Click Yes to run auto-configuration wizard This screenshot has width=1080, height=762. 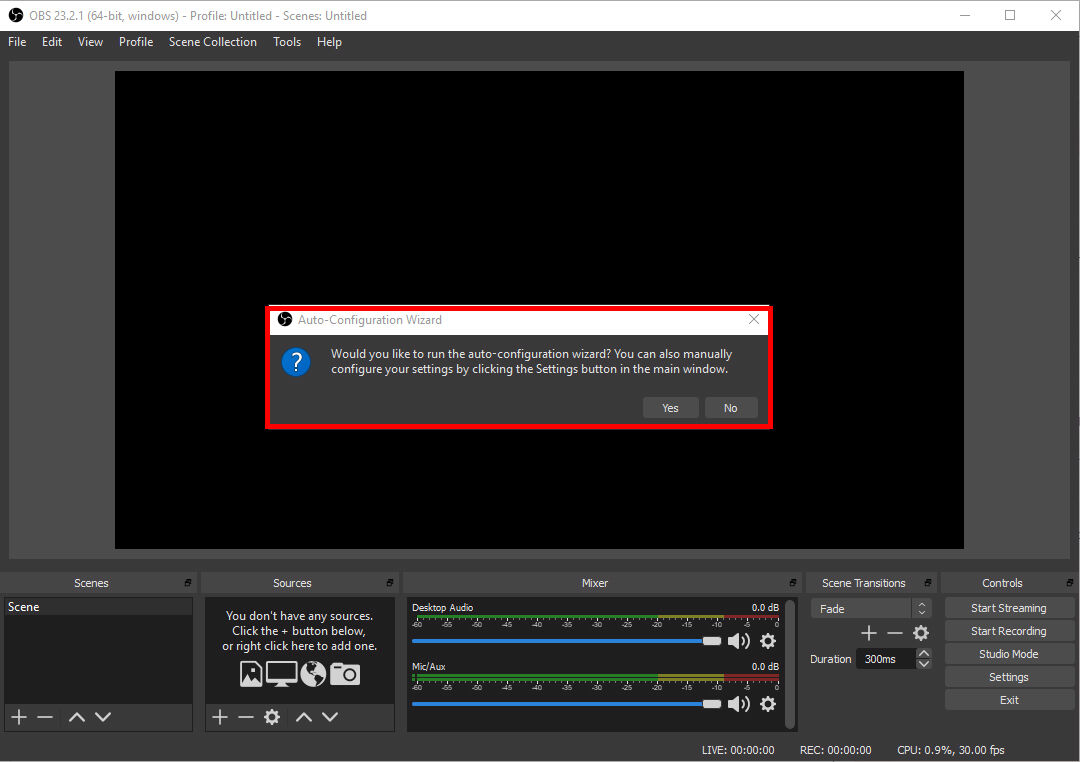670,408
